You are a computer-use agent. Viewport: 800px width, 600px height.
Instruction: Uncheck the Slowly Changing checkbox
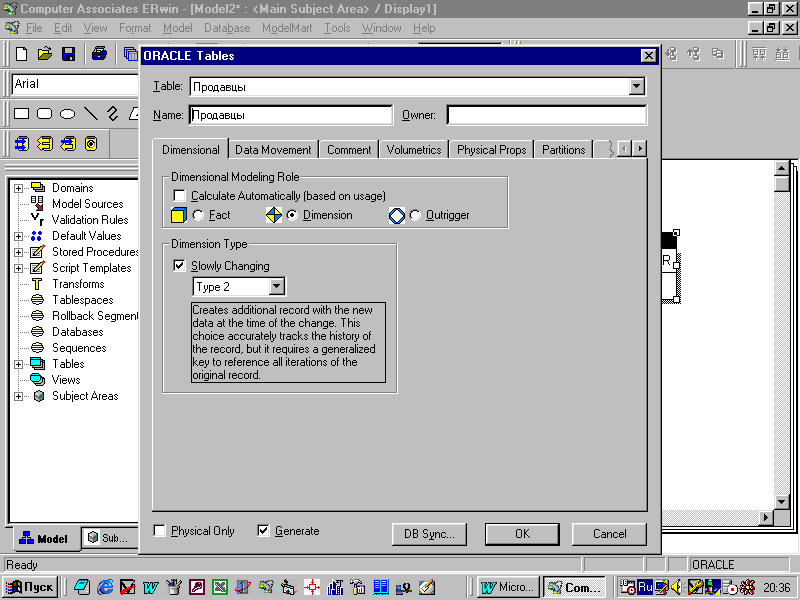point(180,266)
